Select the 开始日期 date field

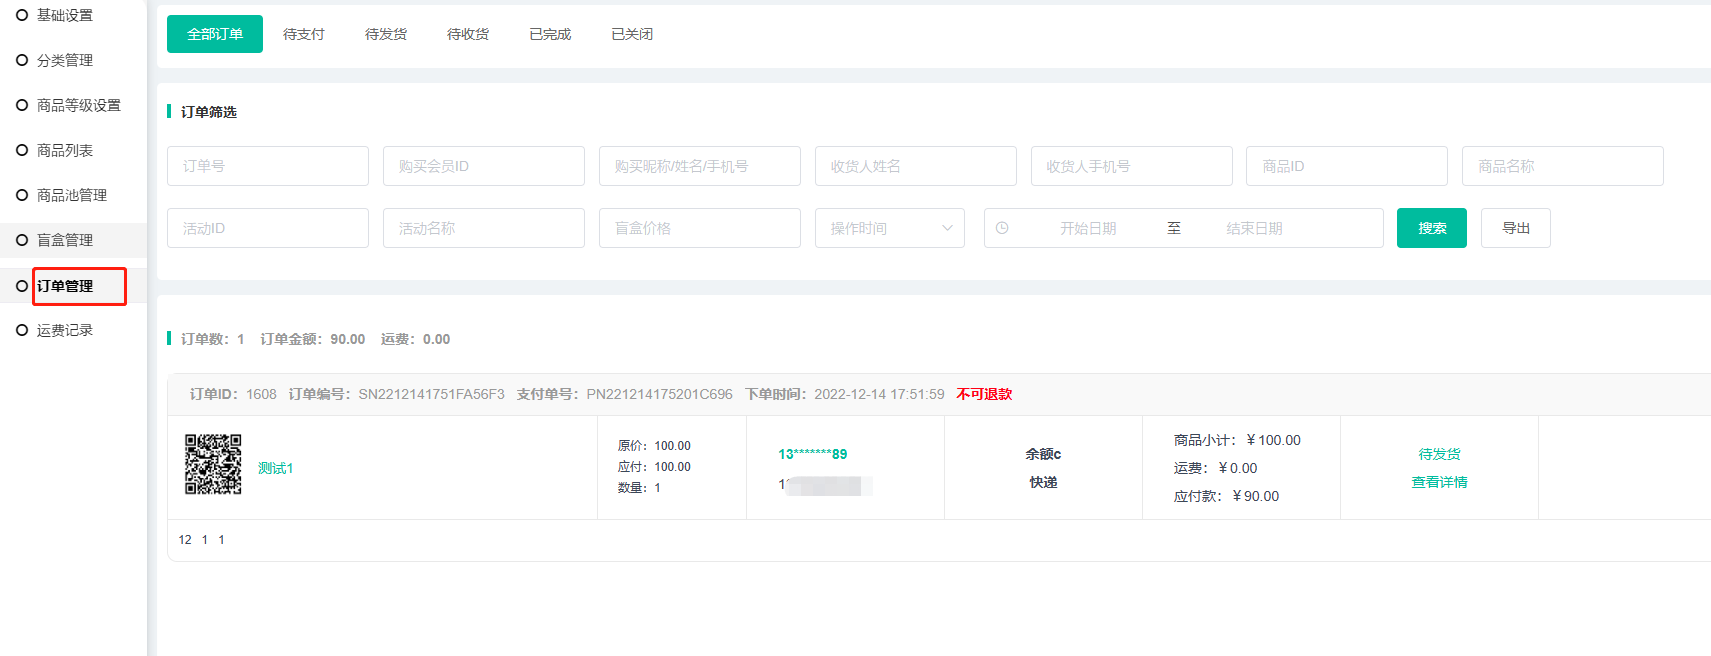point(1088,228)
